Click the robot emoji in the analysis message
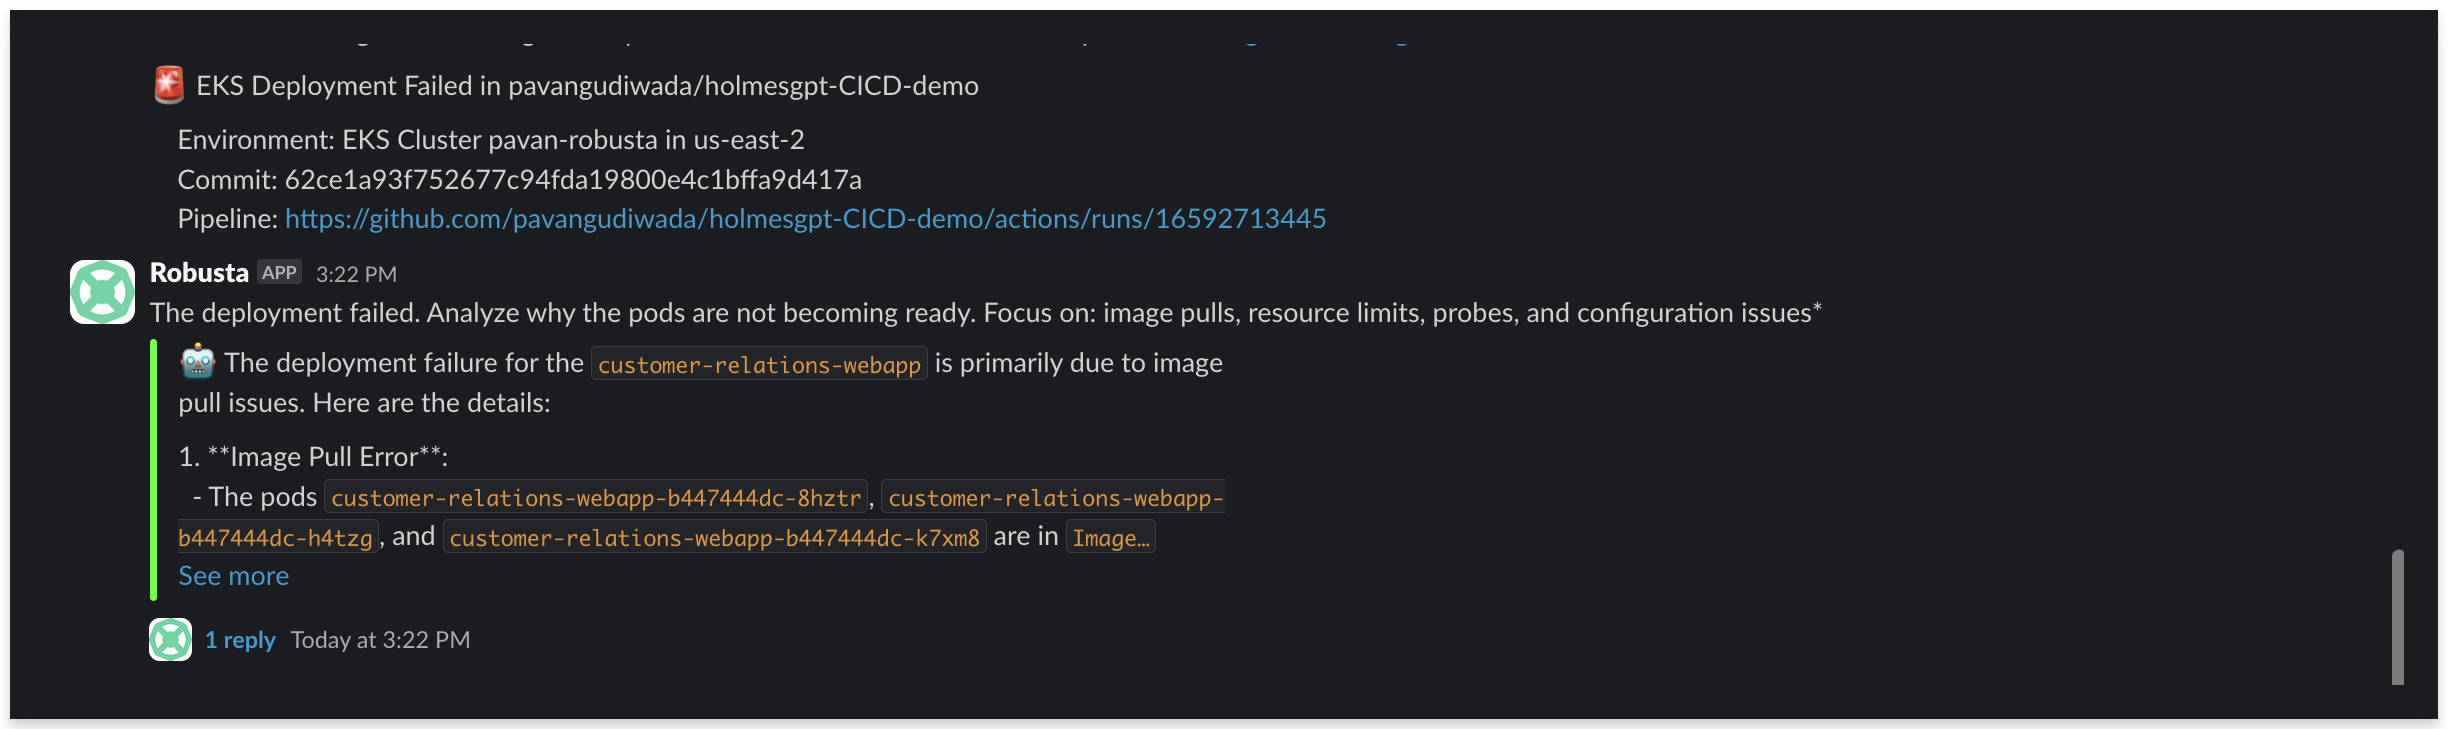Viewport: 2448px width, 729px height. 196,362
